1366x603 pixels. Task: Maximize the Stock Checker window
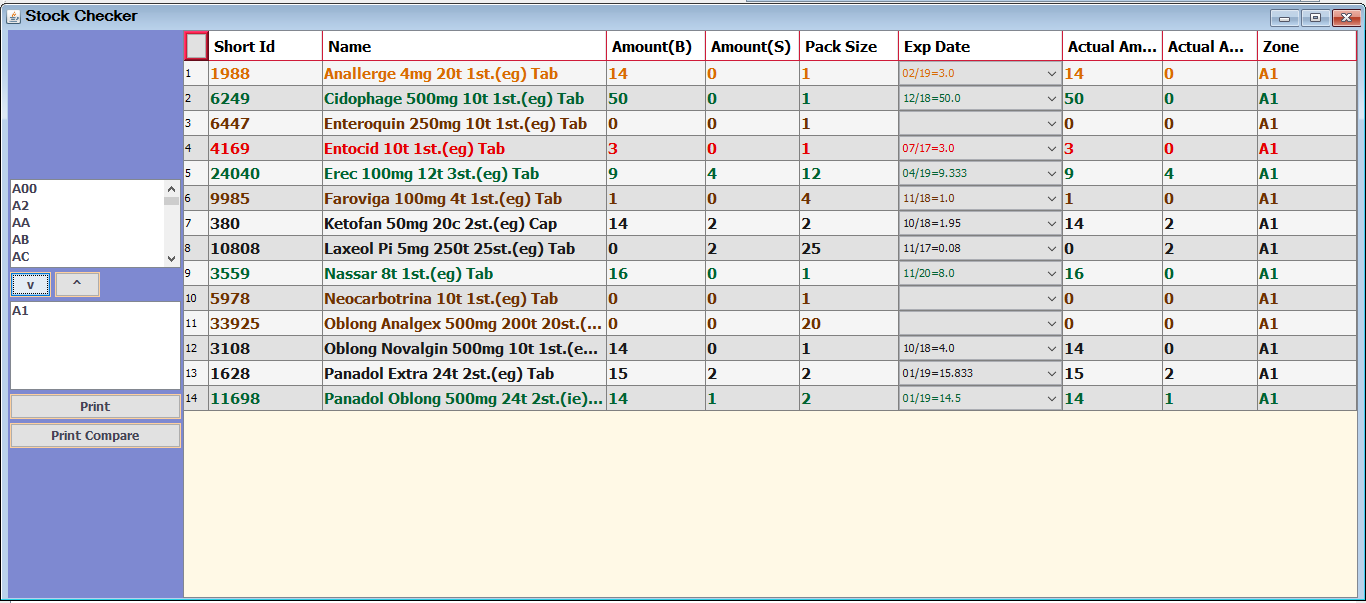1315,17
